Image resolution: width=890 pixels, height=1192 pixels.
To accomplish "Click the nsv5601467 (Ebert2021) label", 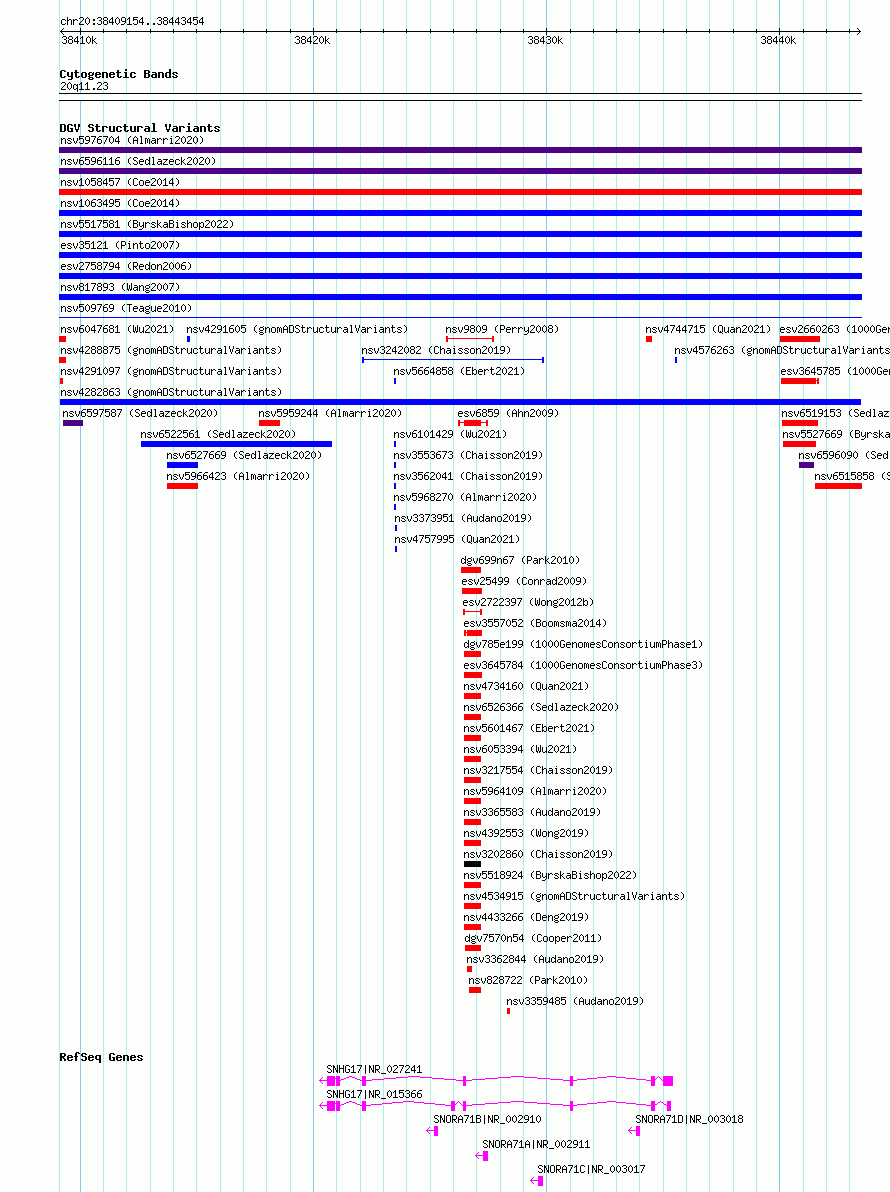I will (529, 728).
